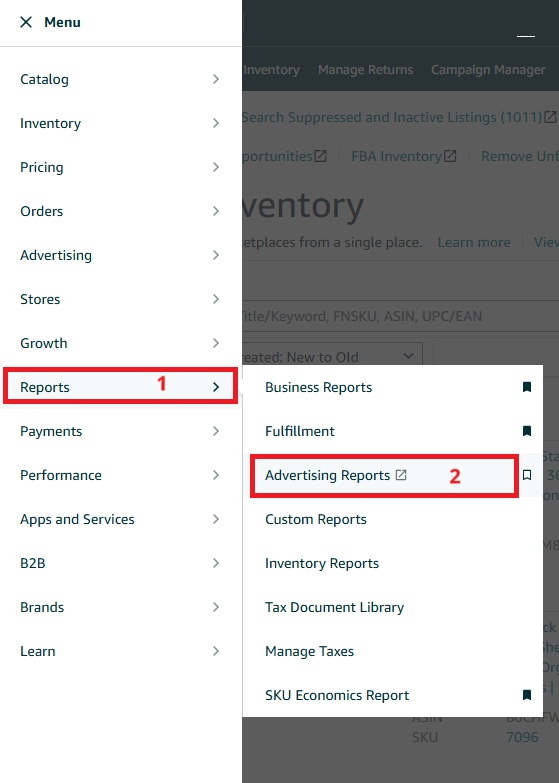Open Manage Taxes from submenu
Screen dimensions: 559x783
pyautogui.click(x=309, y=651)
